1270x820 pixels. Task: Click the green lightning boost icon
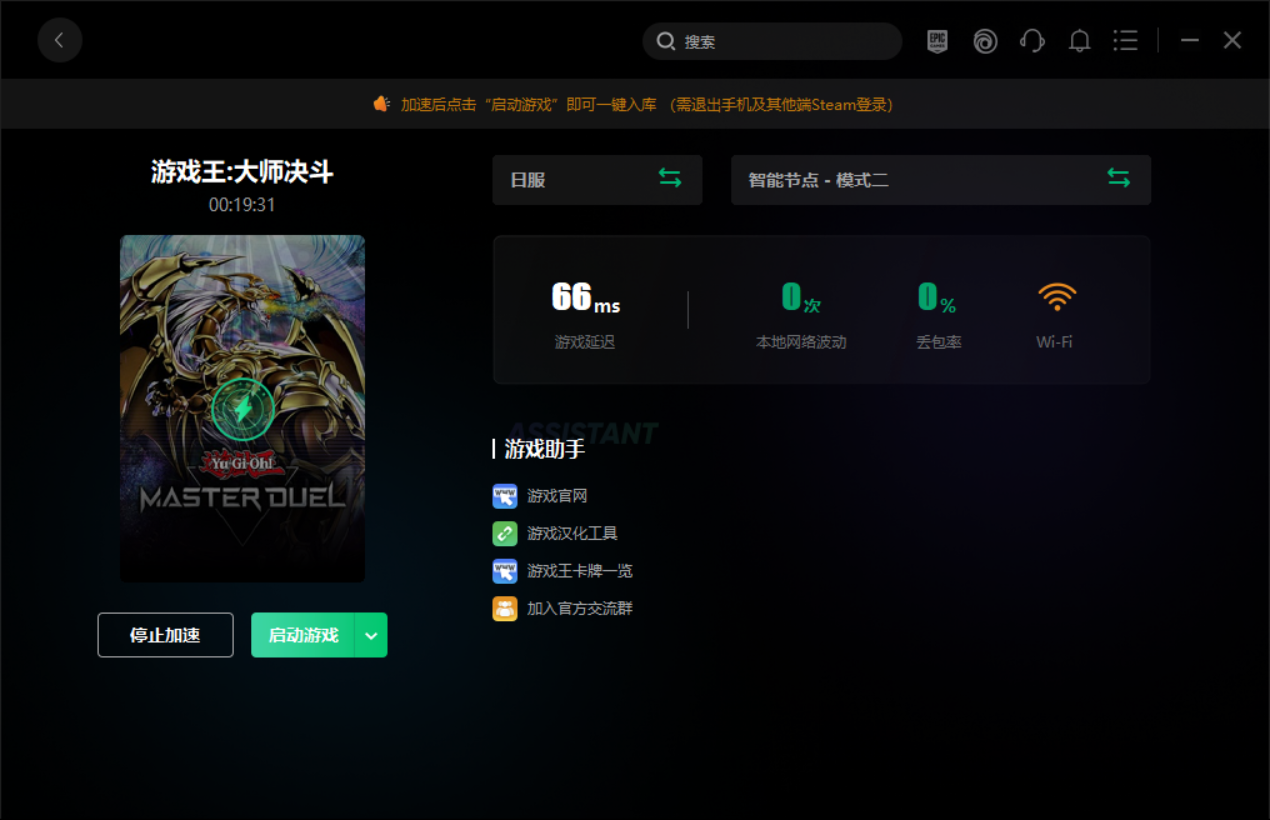click(x=243, y=409)
